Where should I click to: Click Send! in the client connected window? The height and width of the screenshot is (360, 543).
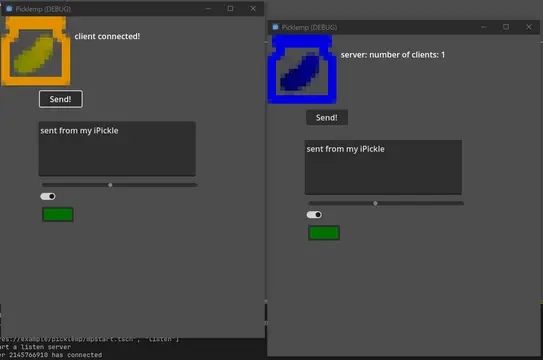coord(61,99)
